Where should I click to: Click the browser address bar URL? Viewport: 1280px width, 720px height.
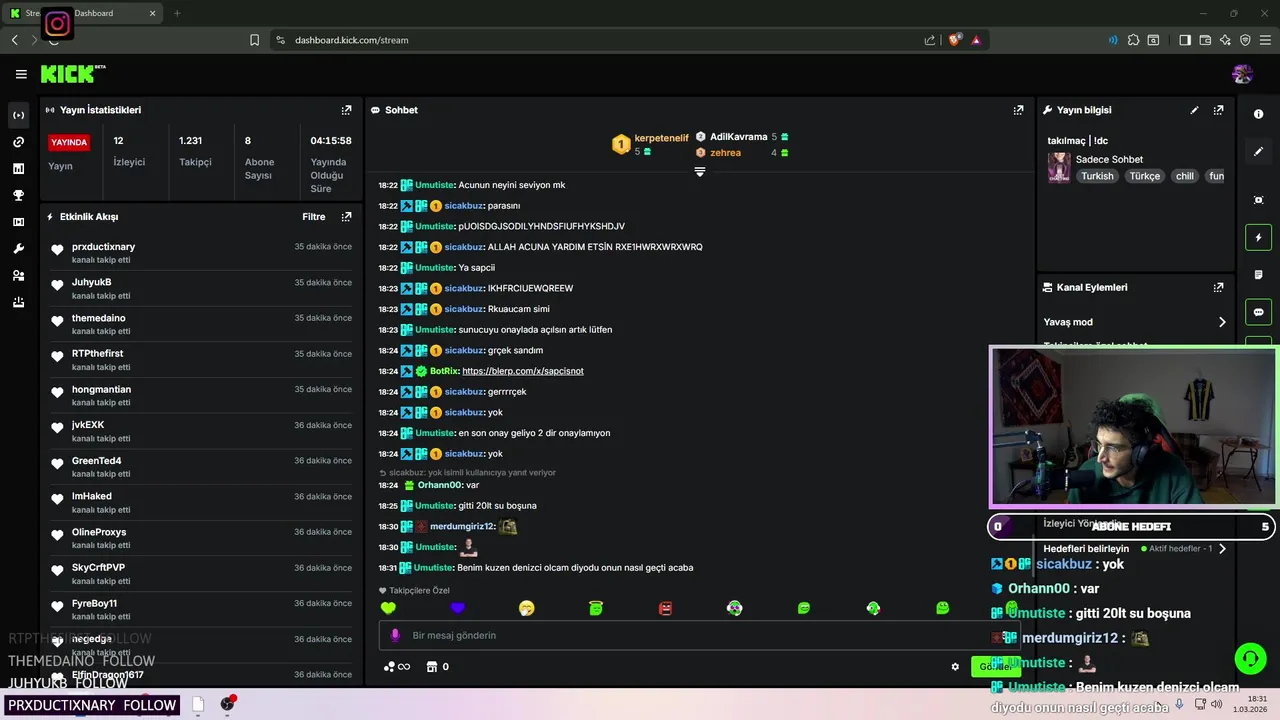coord(351,40)
